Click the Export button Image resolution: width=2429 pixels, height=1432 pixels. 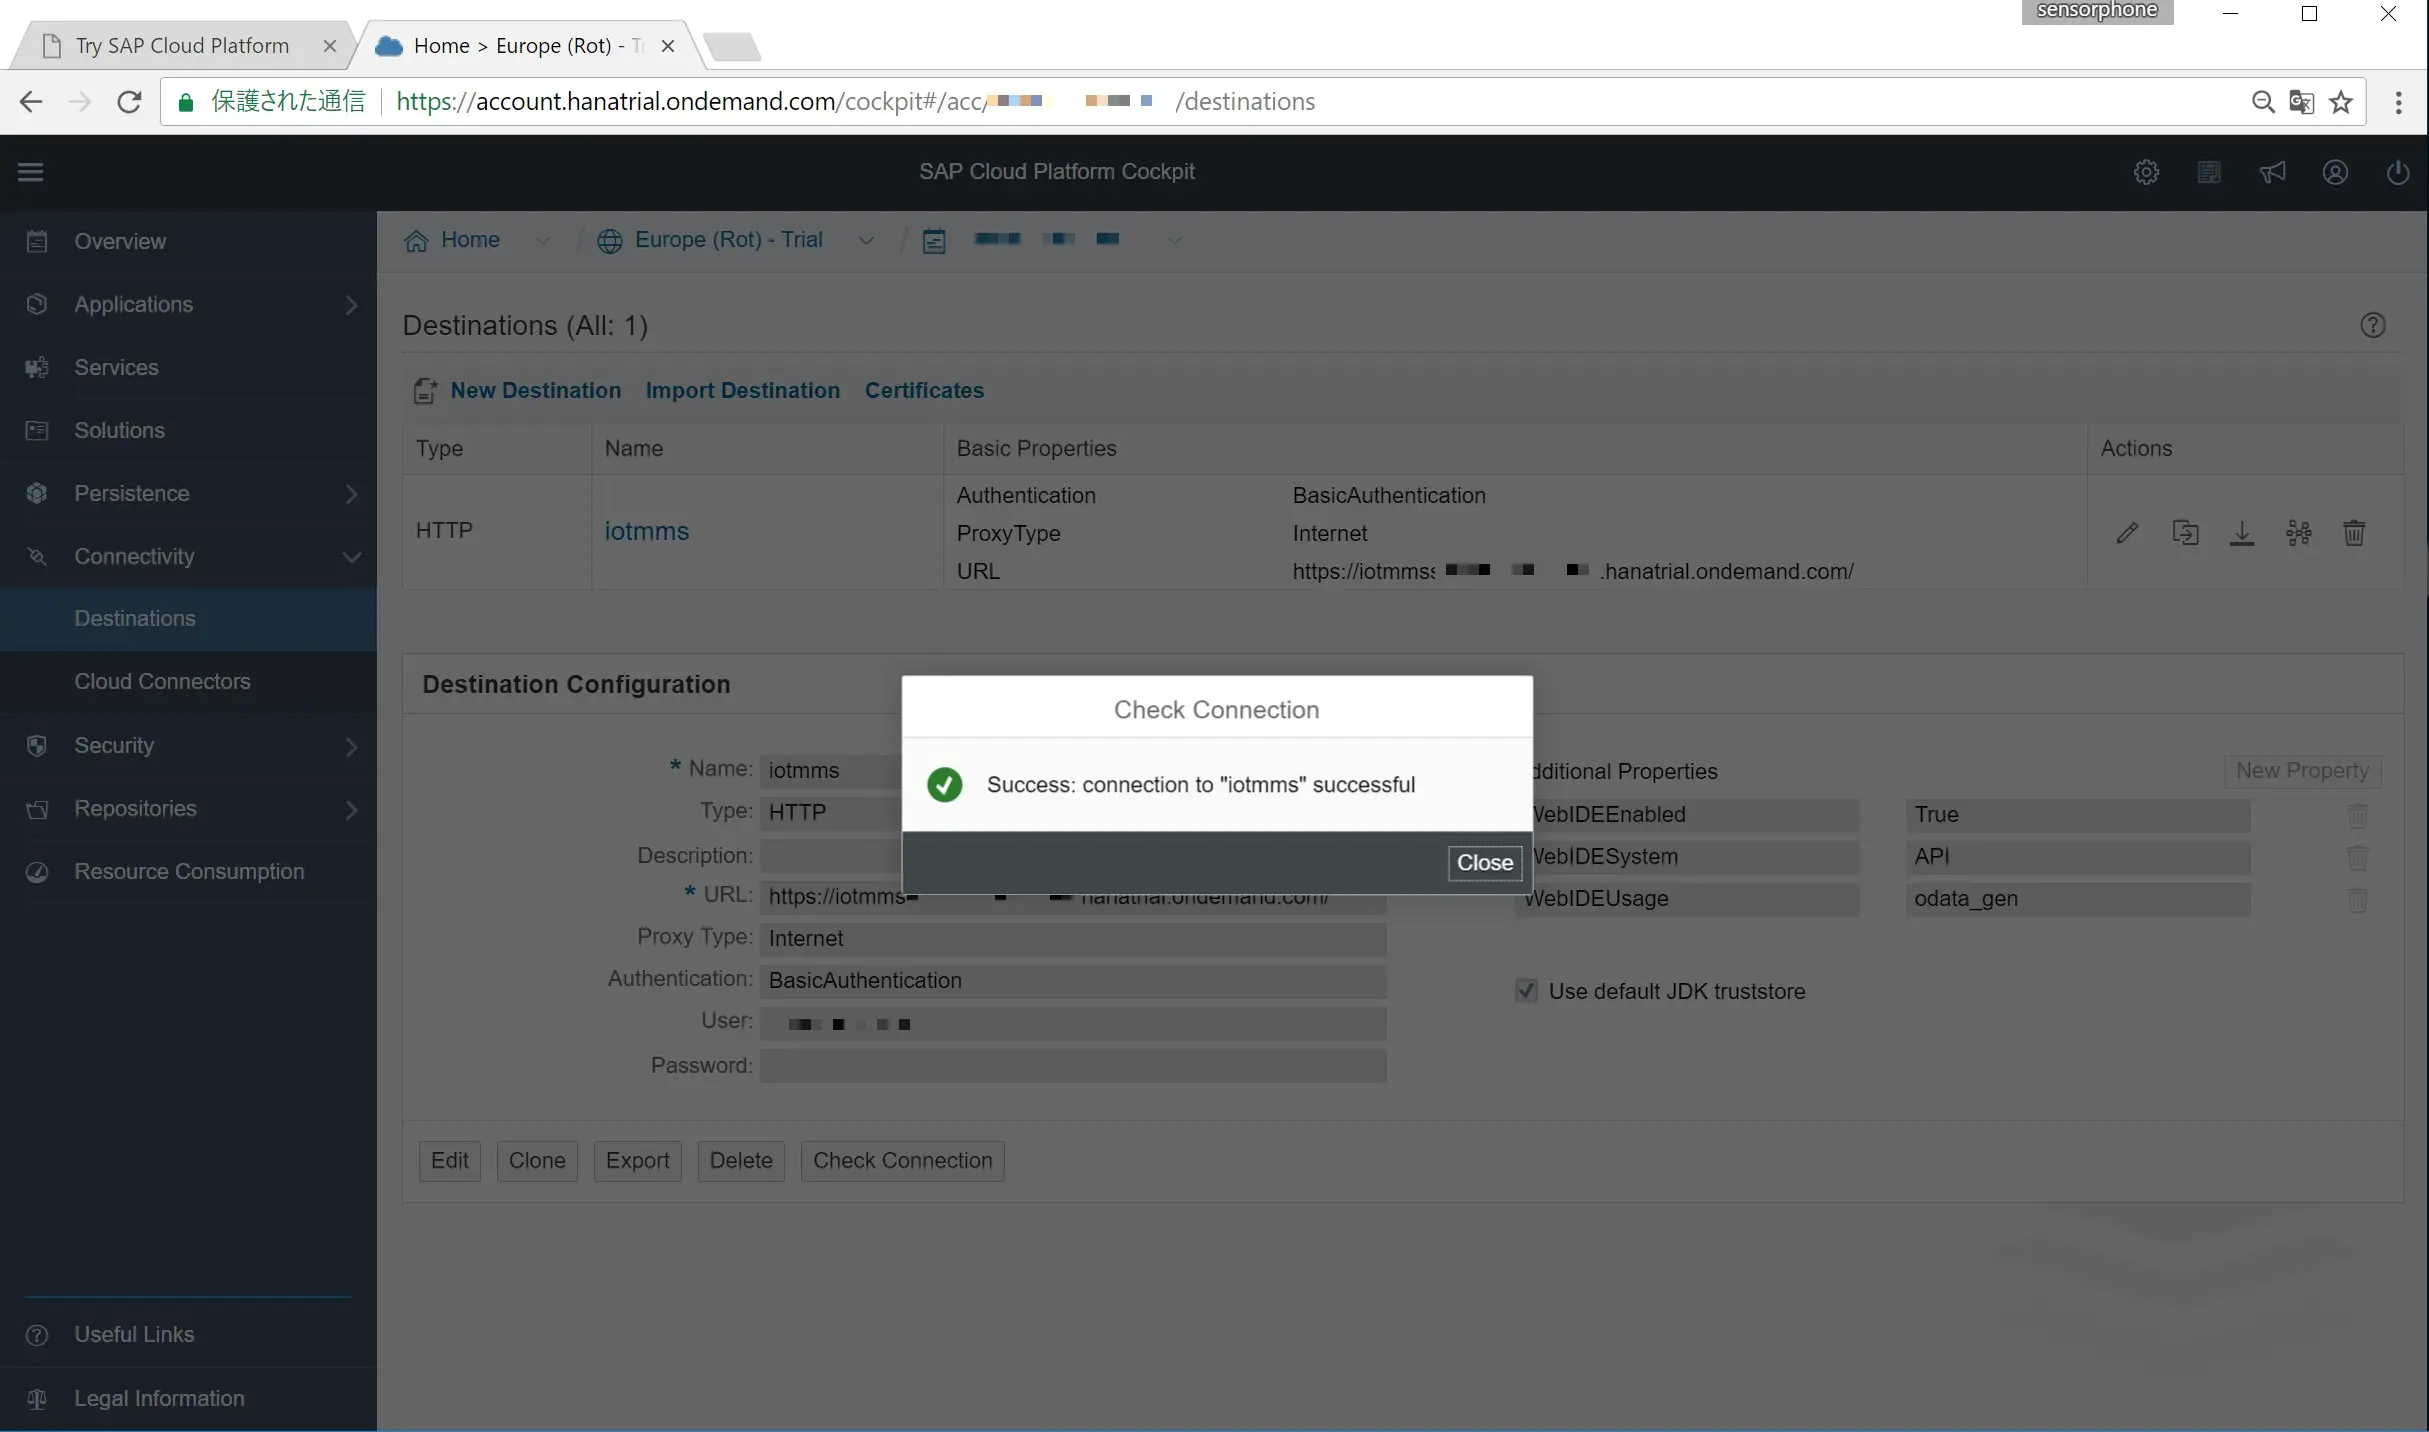[x=638, y=1160]
